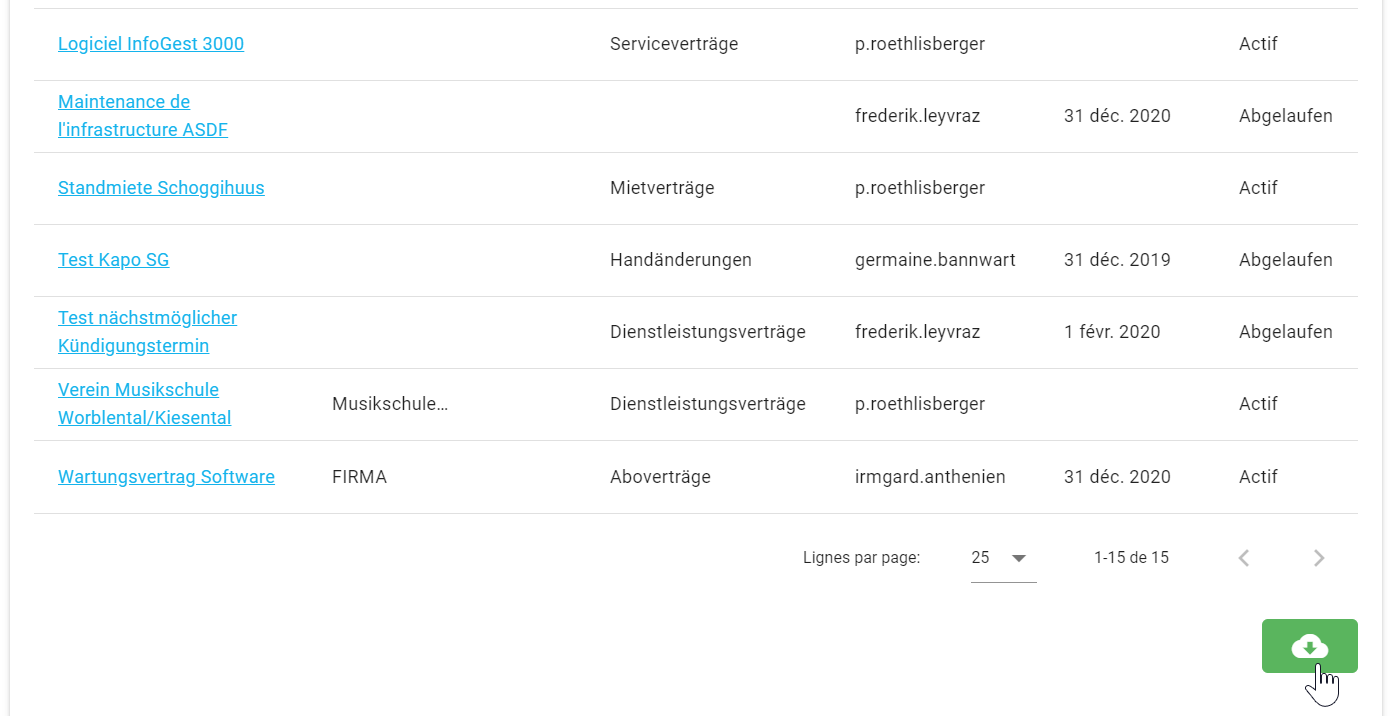
Task: Click the Aboverträge category cell
Action: point(660,477)
